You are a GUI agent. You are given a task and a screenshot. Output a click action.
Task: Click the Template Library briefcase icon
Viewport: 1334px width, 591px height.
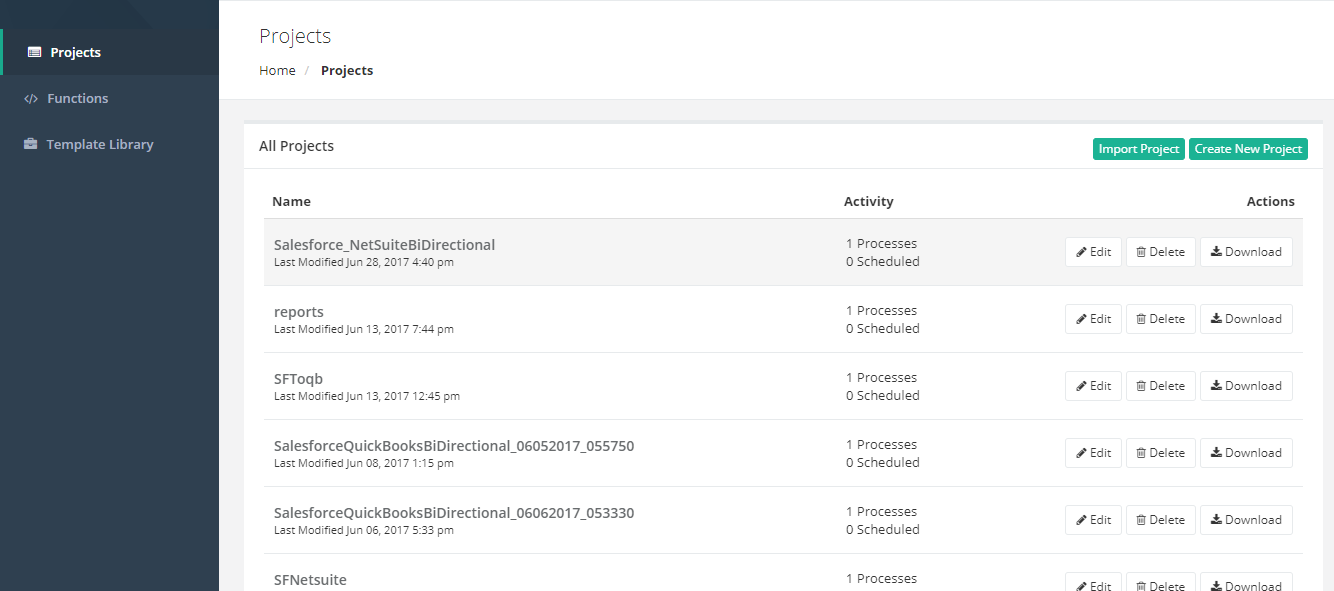pos(30,145)
